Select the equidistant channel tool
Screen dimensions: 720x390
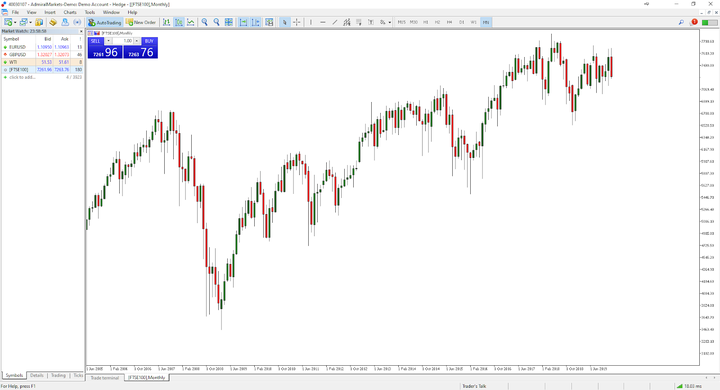tap(347, 22)
